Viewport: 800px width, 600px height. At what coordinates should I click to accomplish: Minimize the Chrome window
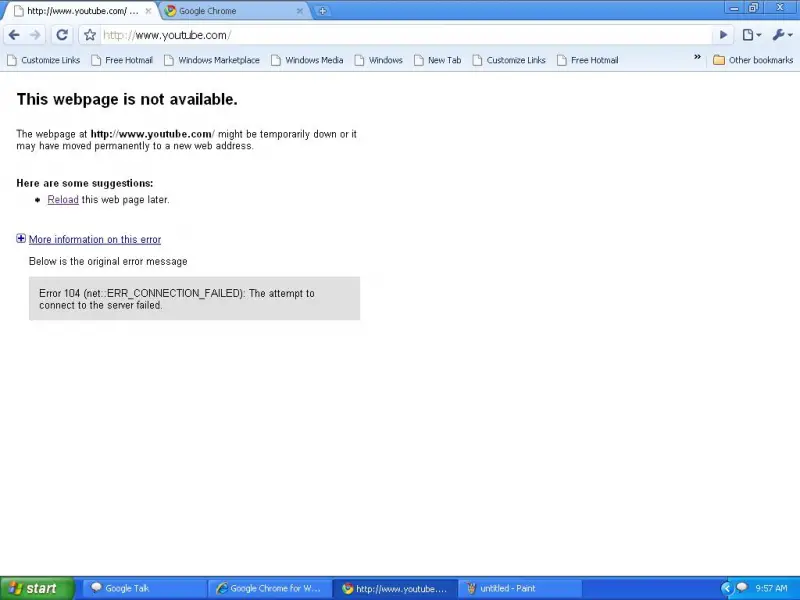click(x=735, y=8)
